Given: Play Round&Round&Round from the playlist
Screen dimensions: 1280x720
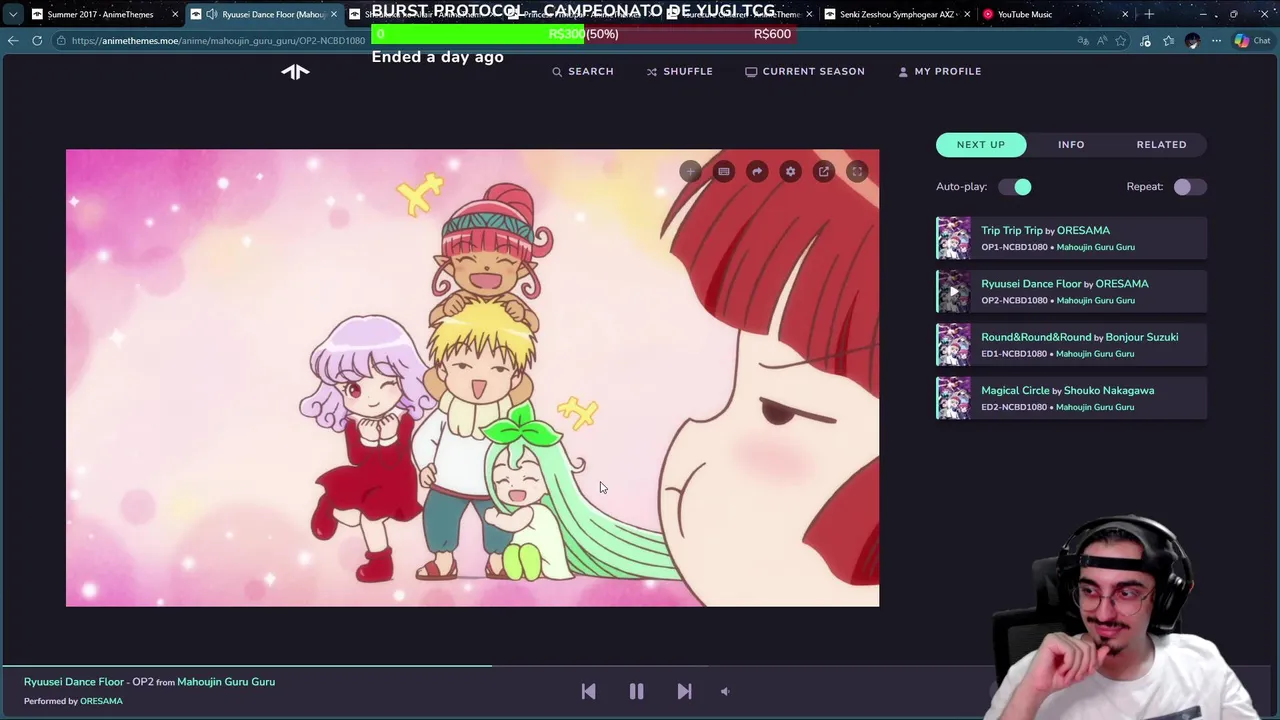Looking at the screenshot, I should [x=1036, y=337].
